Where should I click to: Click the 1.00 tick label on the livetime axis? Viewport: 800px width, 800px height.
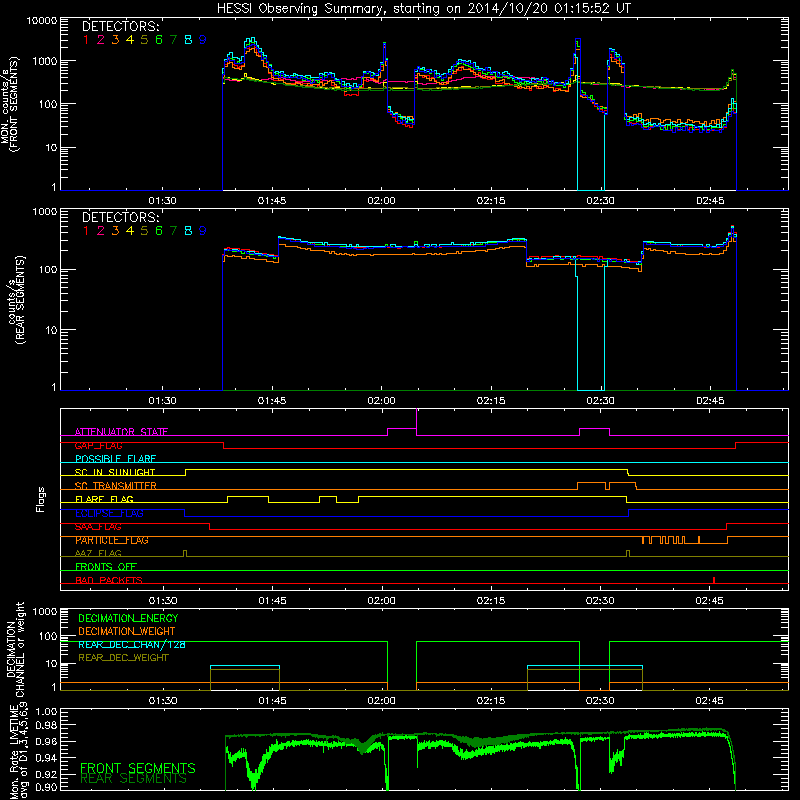(46, 712)
